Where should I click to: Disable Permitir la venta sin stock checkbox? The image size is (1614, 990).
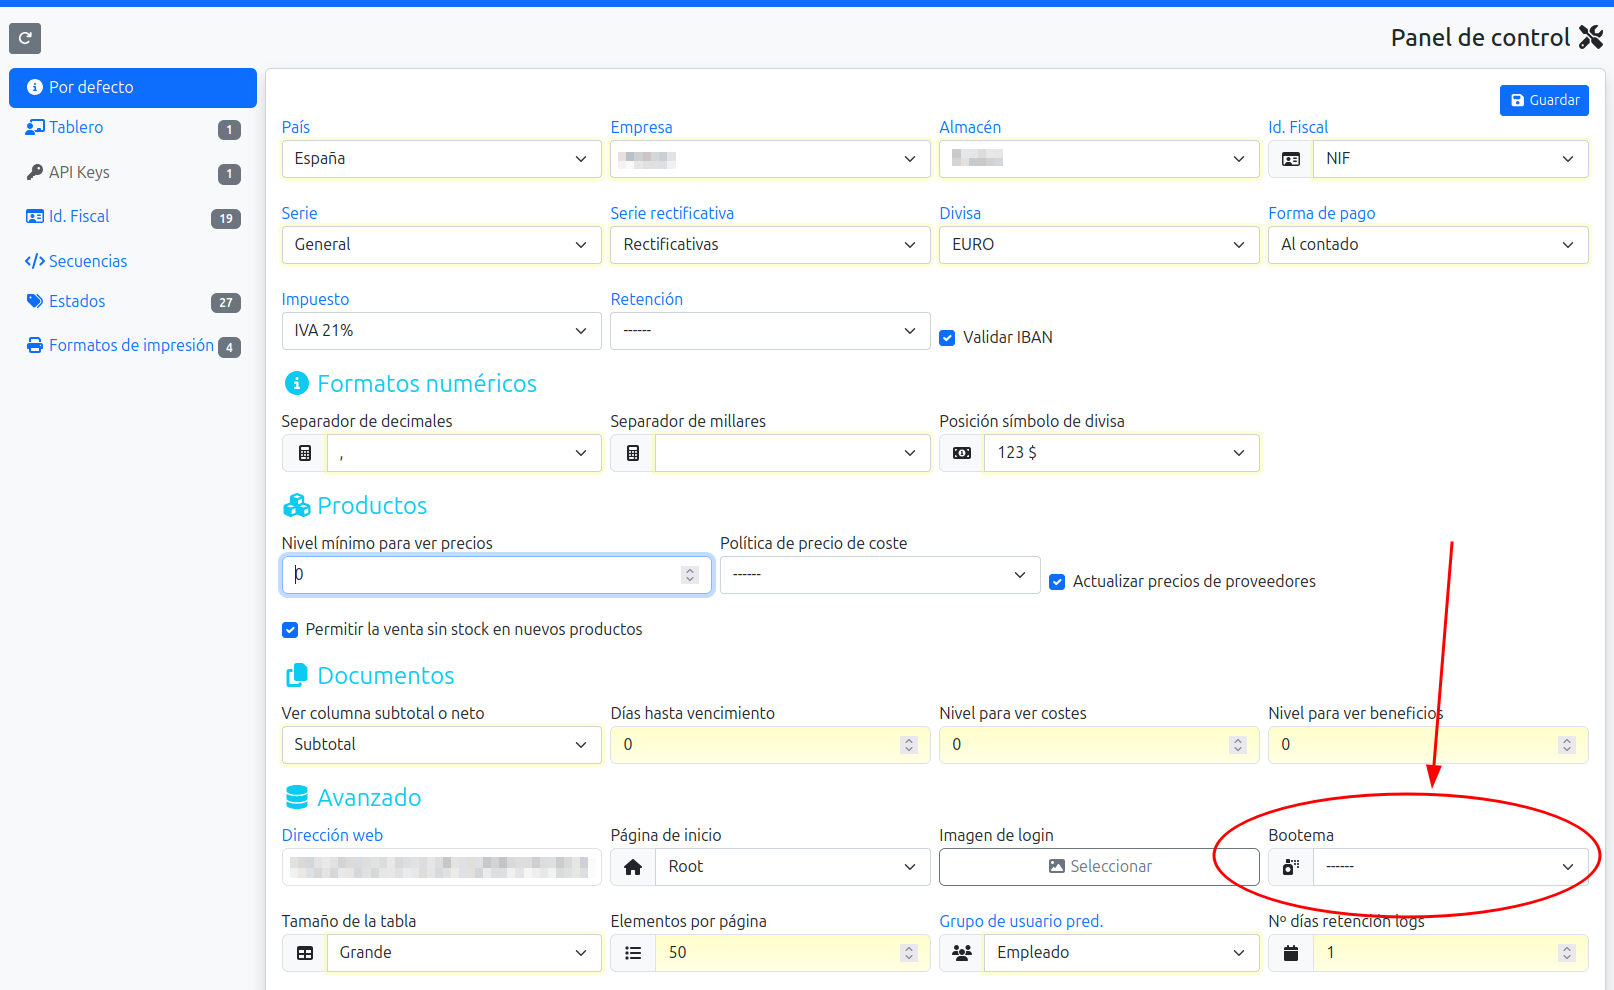(290, 630)
